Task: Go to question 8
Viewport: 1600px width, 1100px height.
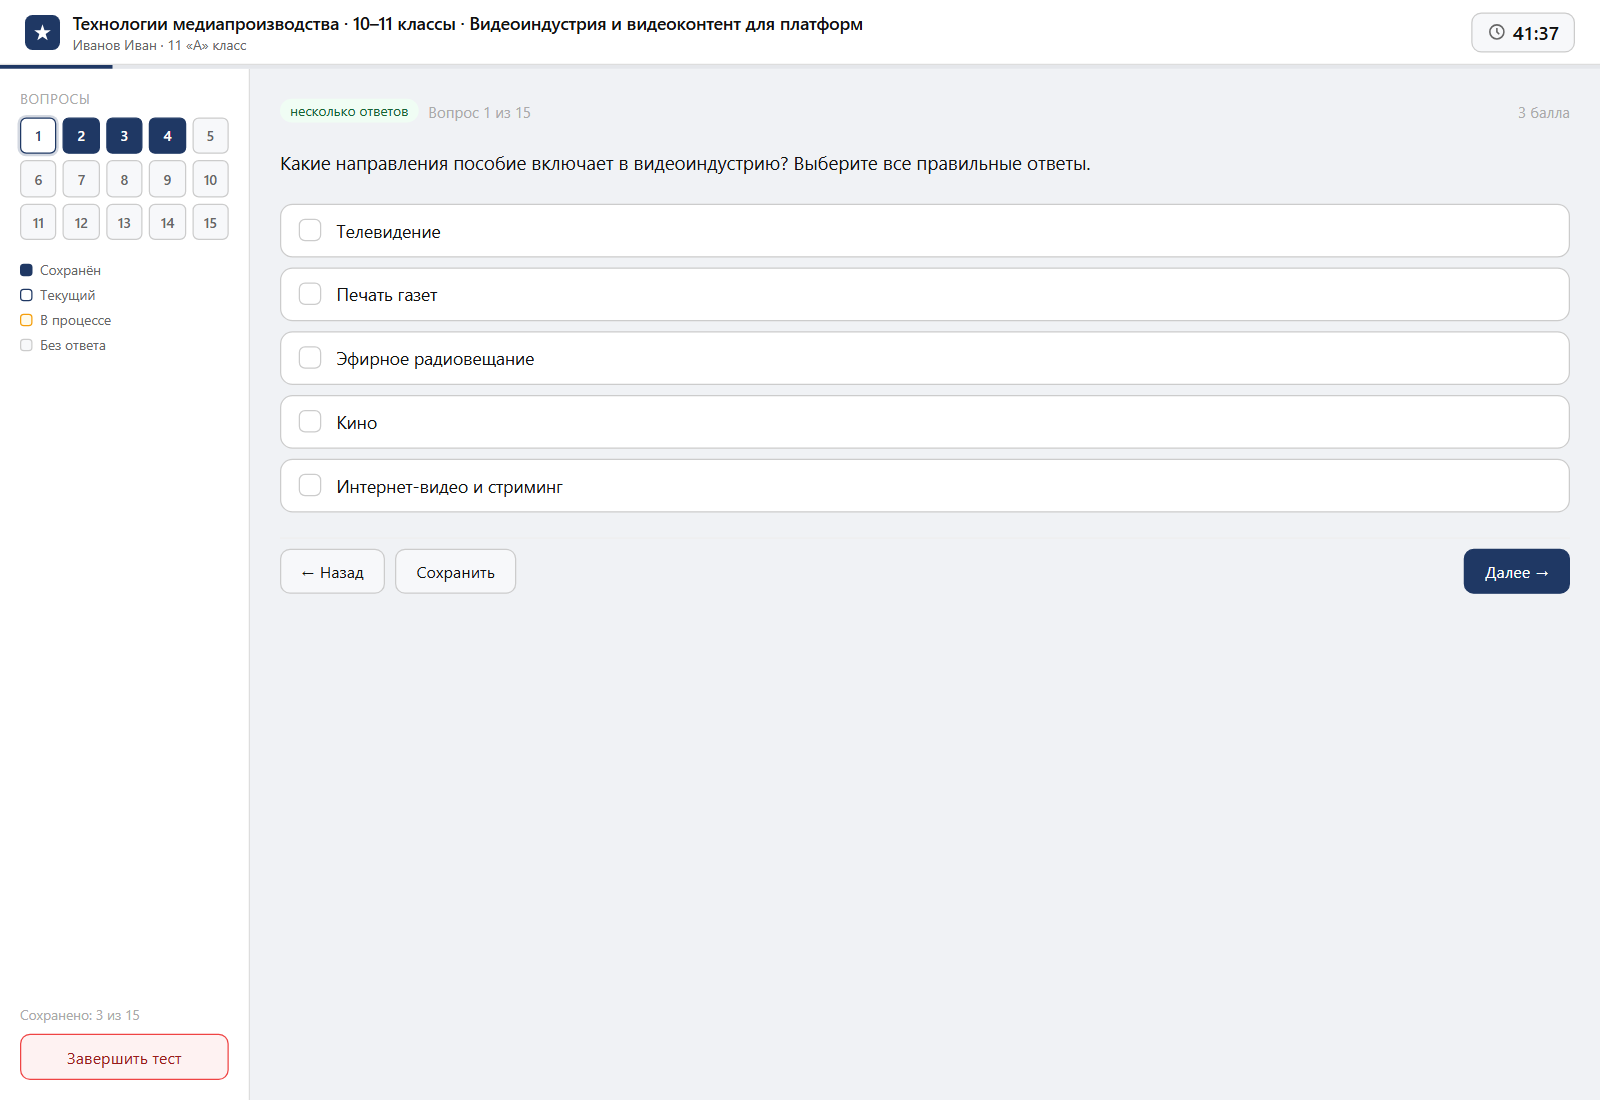Action: 124,180
